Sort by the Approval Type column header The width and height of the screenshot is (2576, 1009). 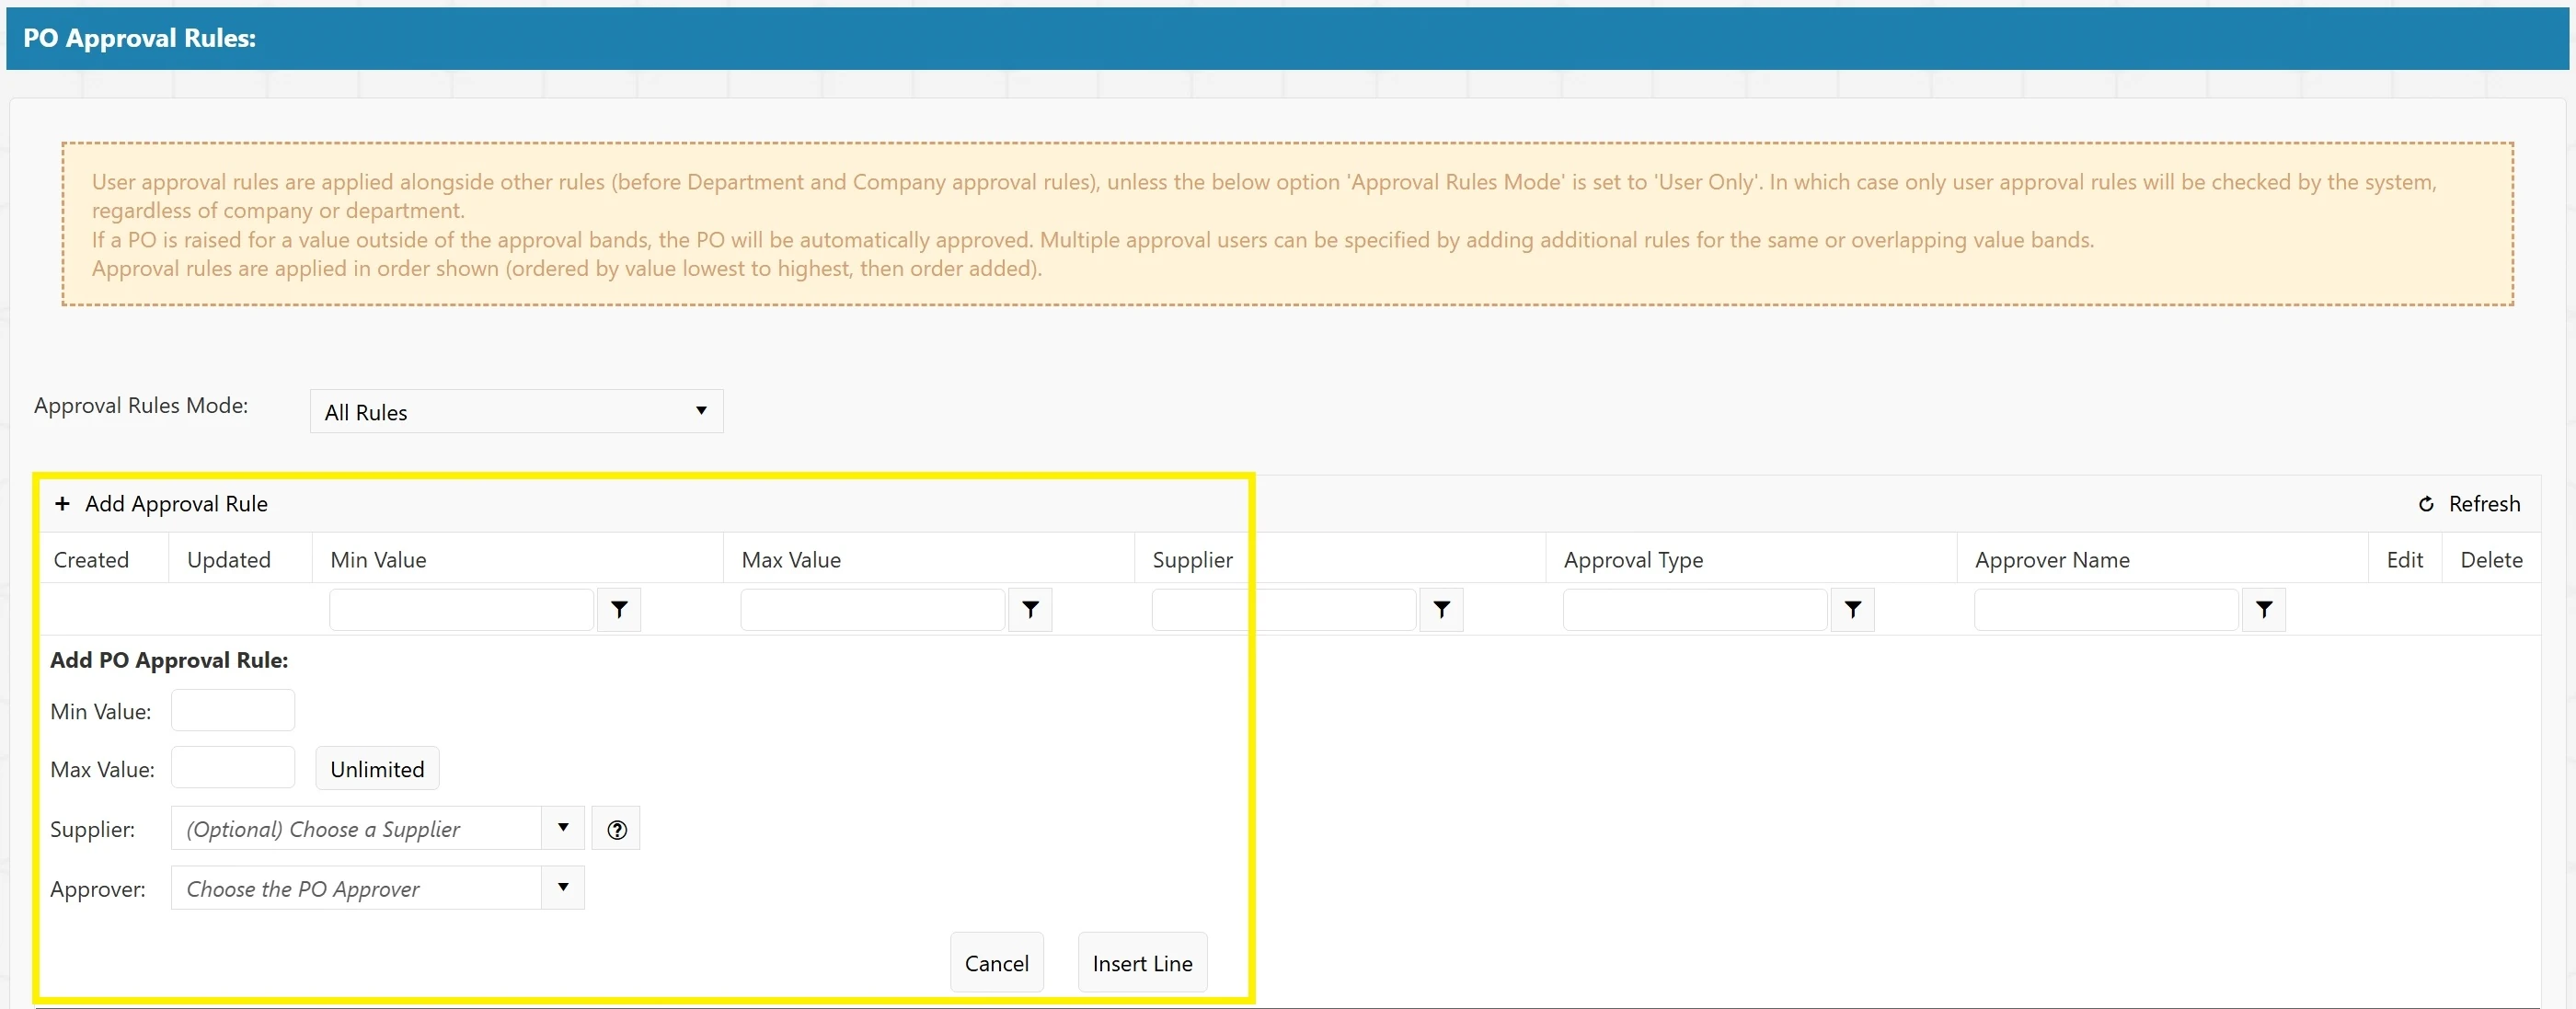pyautogui.click(x=1633, y=560)
